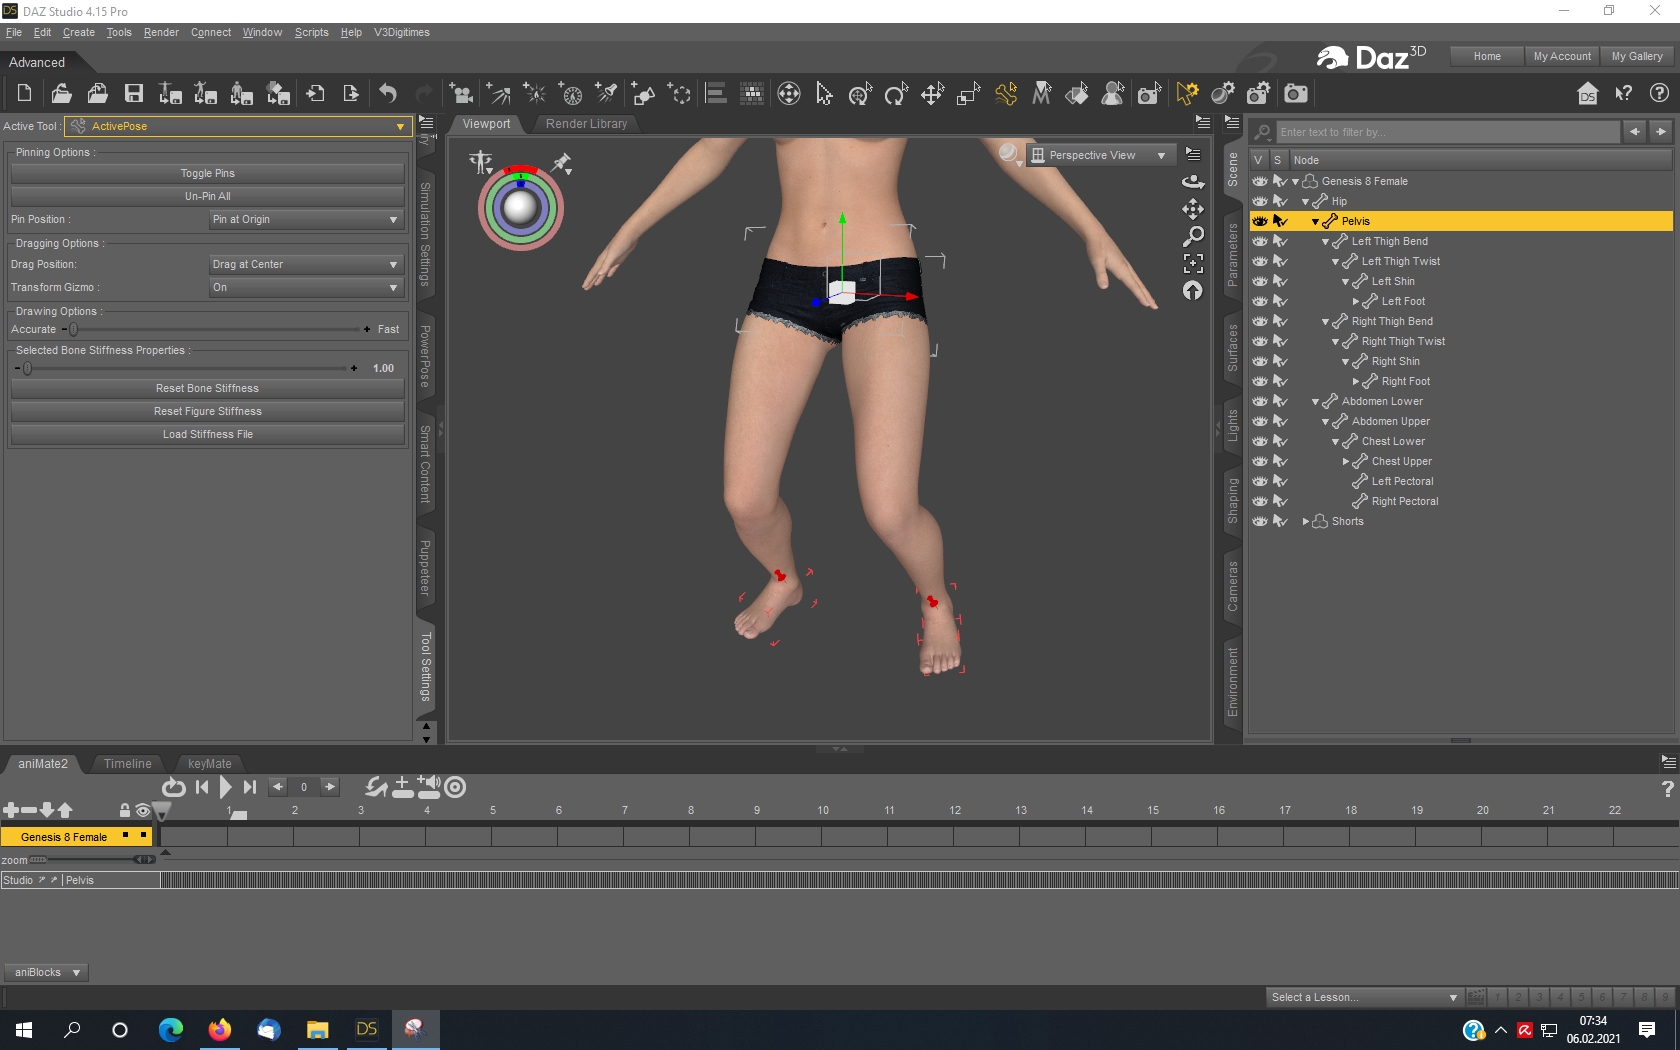Click the New Scene document icon
Screen dimensions: 1680x1050
pyautogui.click(x=25, y=94)
